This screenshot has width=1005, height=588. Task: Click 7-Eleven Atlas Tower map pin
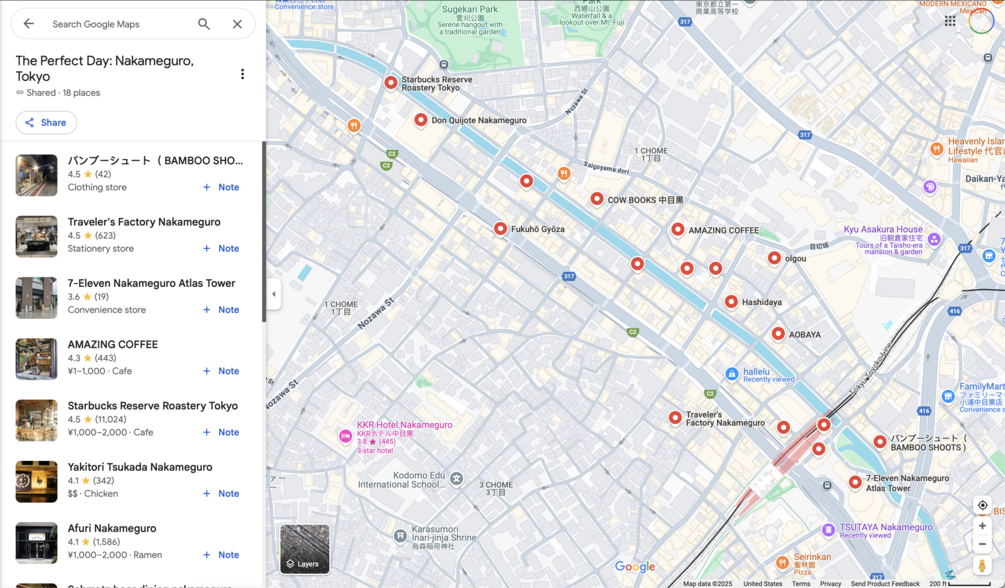pos(855,482)
